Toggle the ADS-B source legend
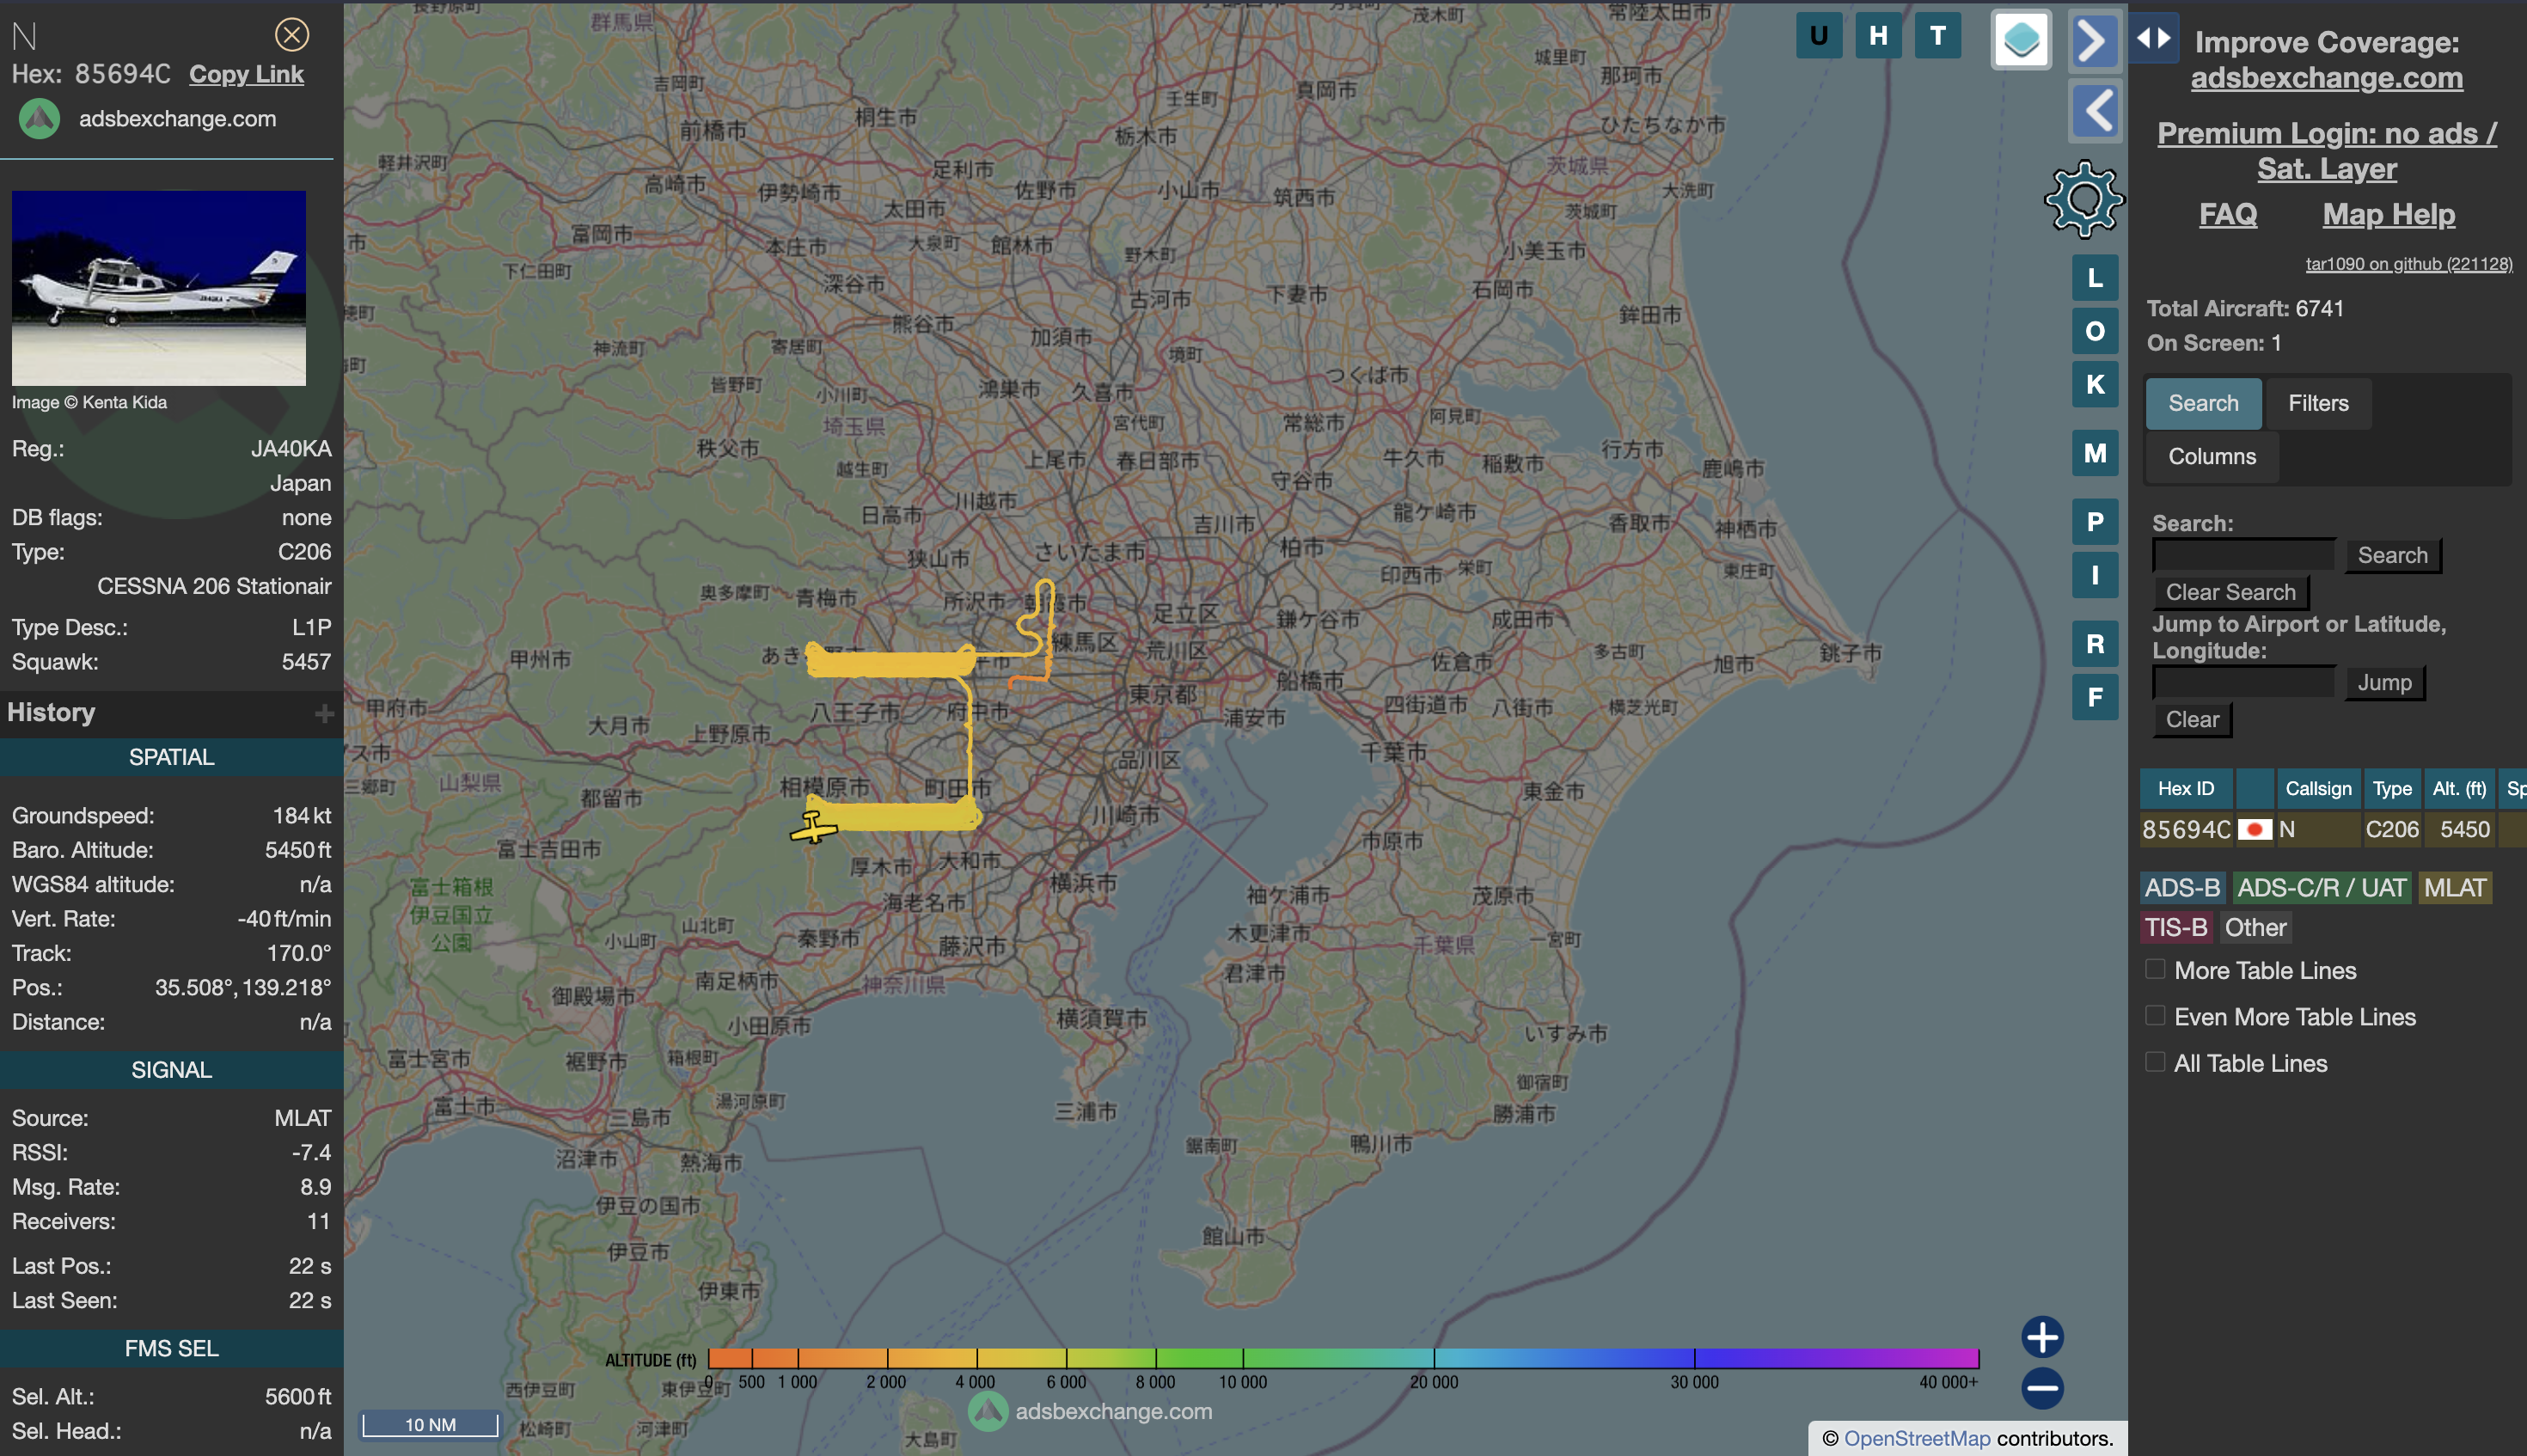2527x1456 pixels. [x=2182, y=888]
